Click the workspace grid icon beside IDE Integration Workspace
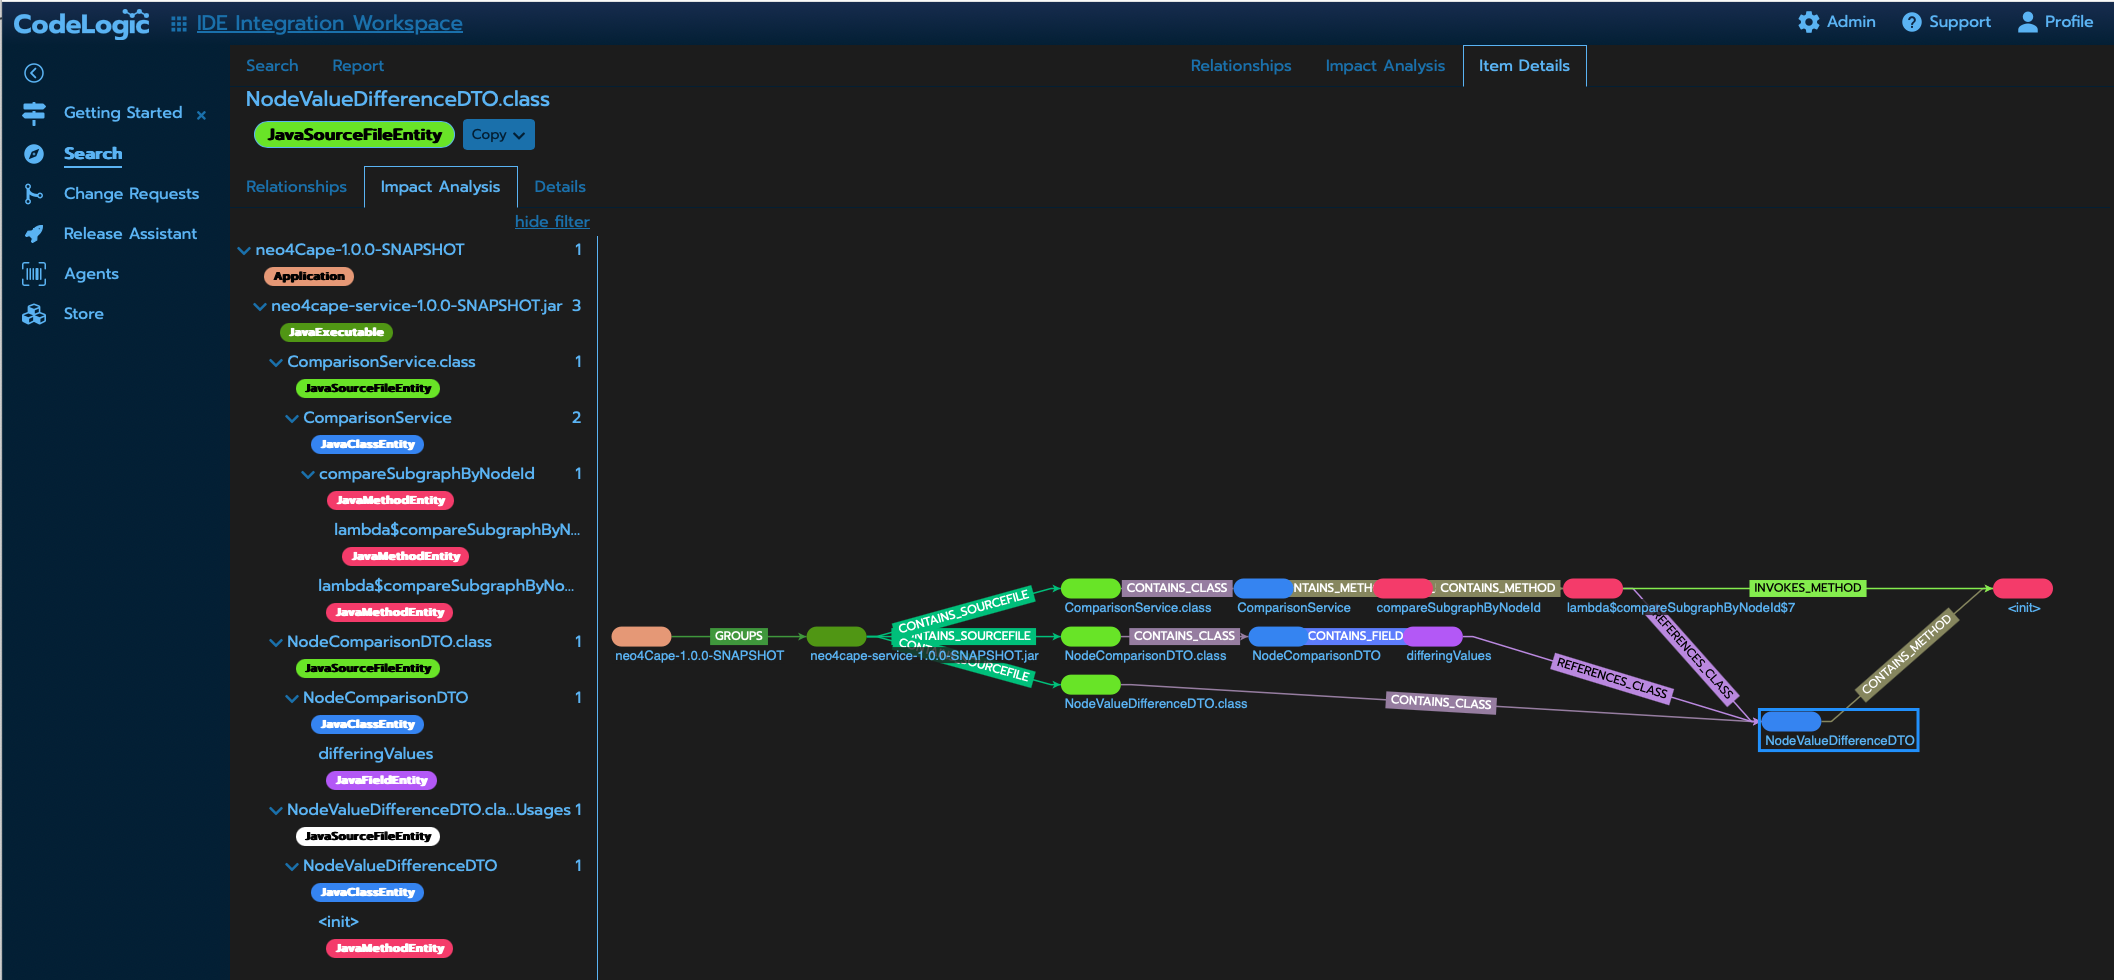 177,22
